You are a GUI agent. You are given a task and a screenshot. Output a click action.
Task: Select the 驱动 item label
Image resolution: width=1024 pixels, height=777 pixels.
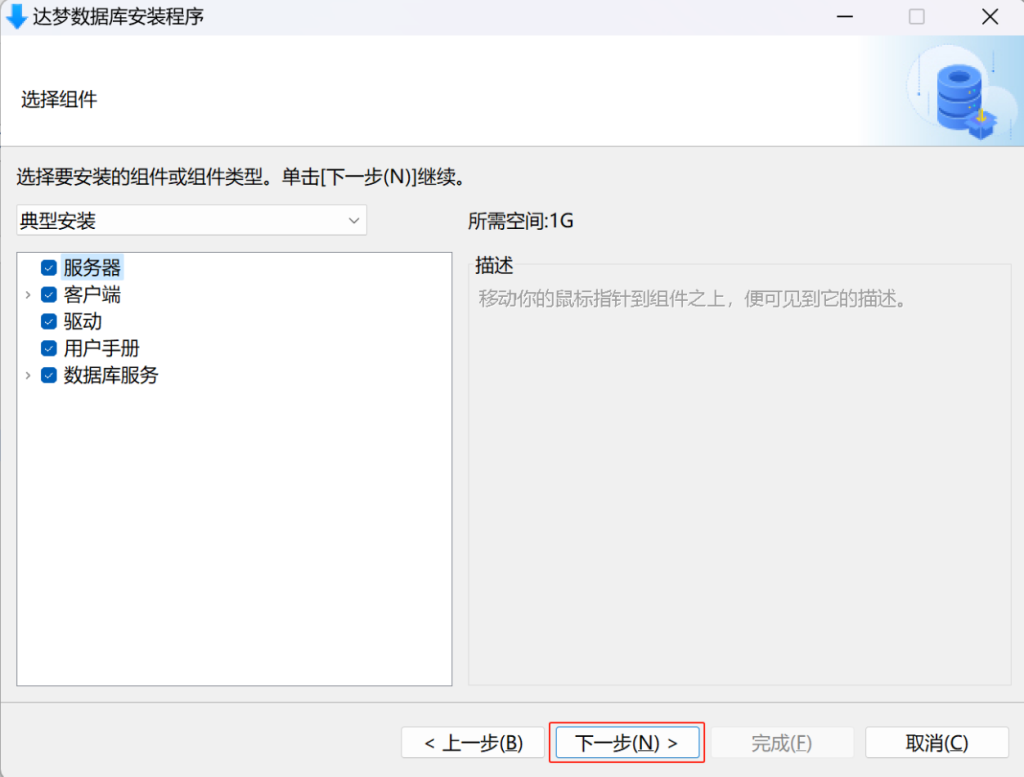click(83, 322)
